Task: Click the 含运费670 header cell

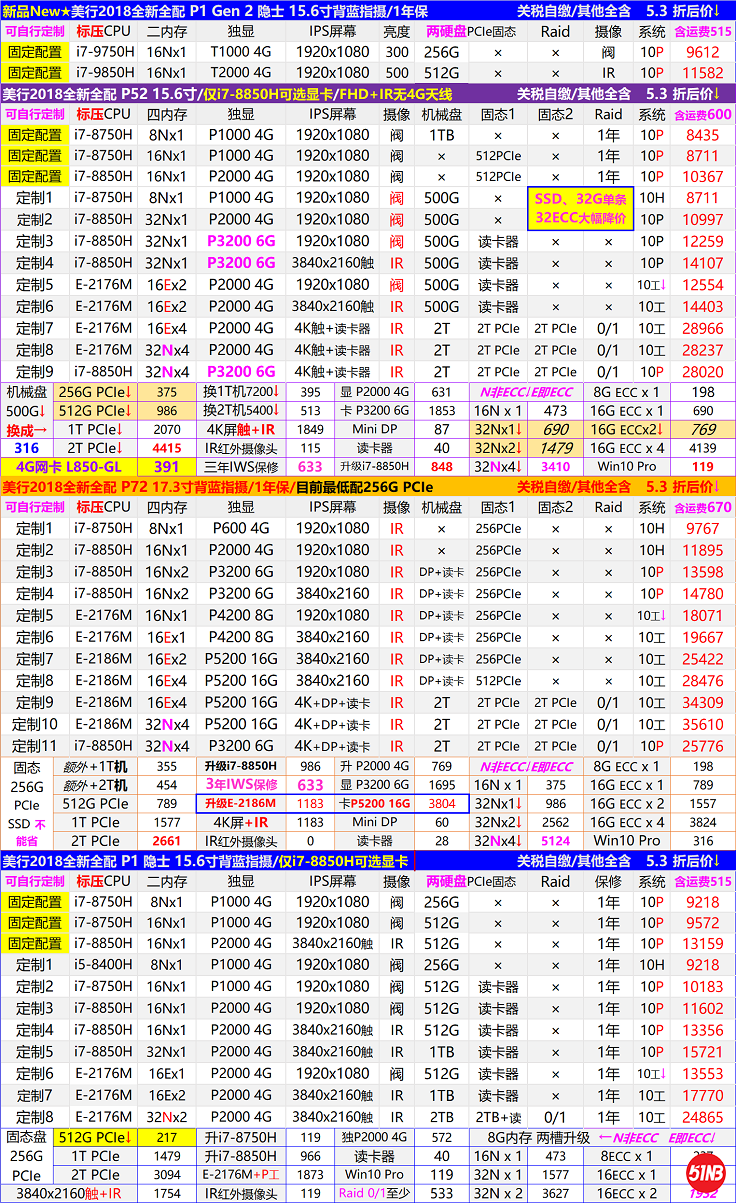Action: point(702,507)
